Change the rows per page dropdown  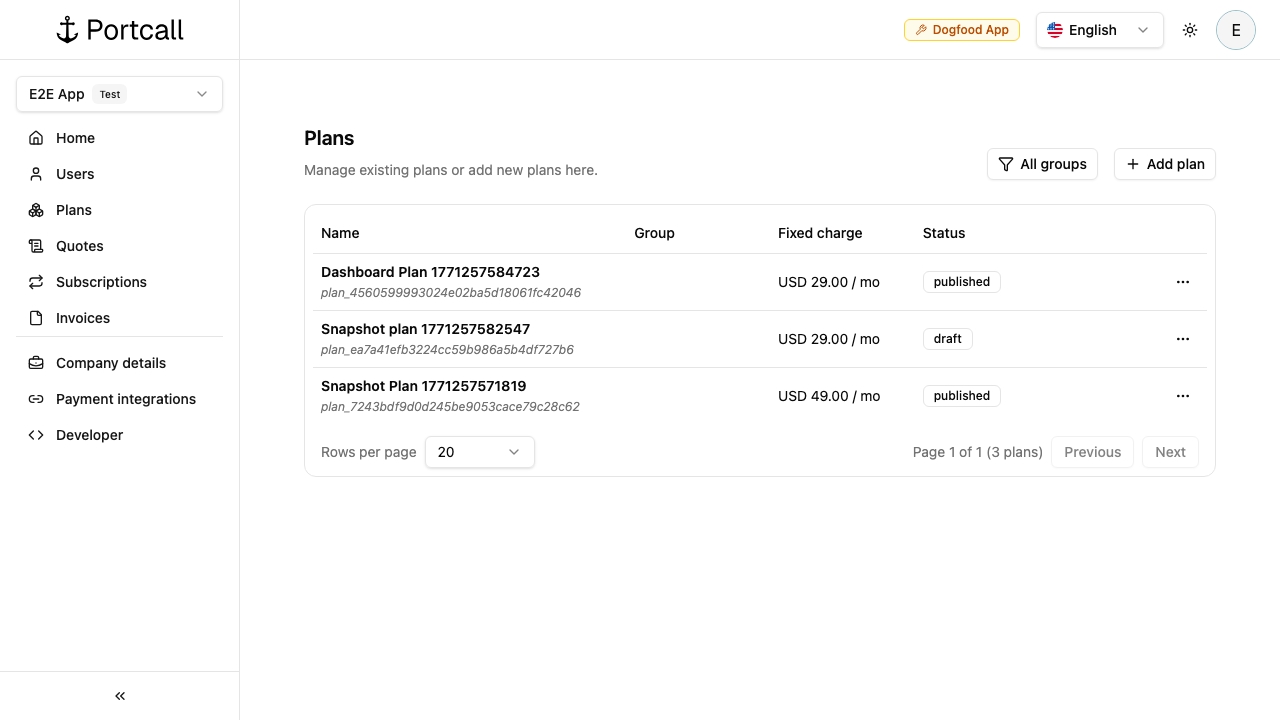pyautogui.click(x=479, y=452)
